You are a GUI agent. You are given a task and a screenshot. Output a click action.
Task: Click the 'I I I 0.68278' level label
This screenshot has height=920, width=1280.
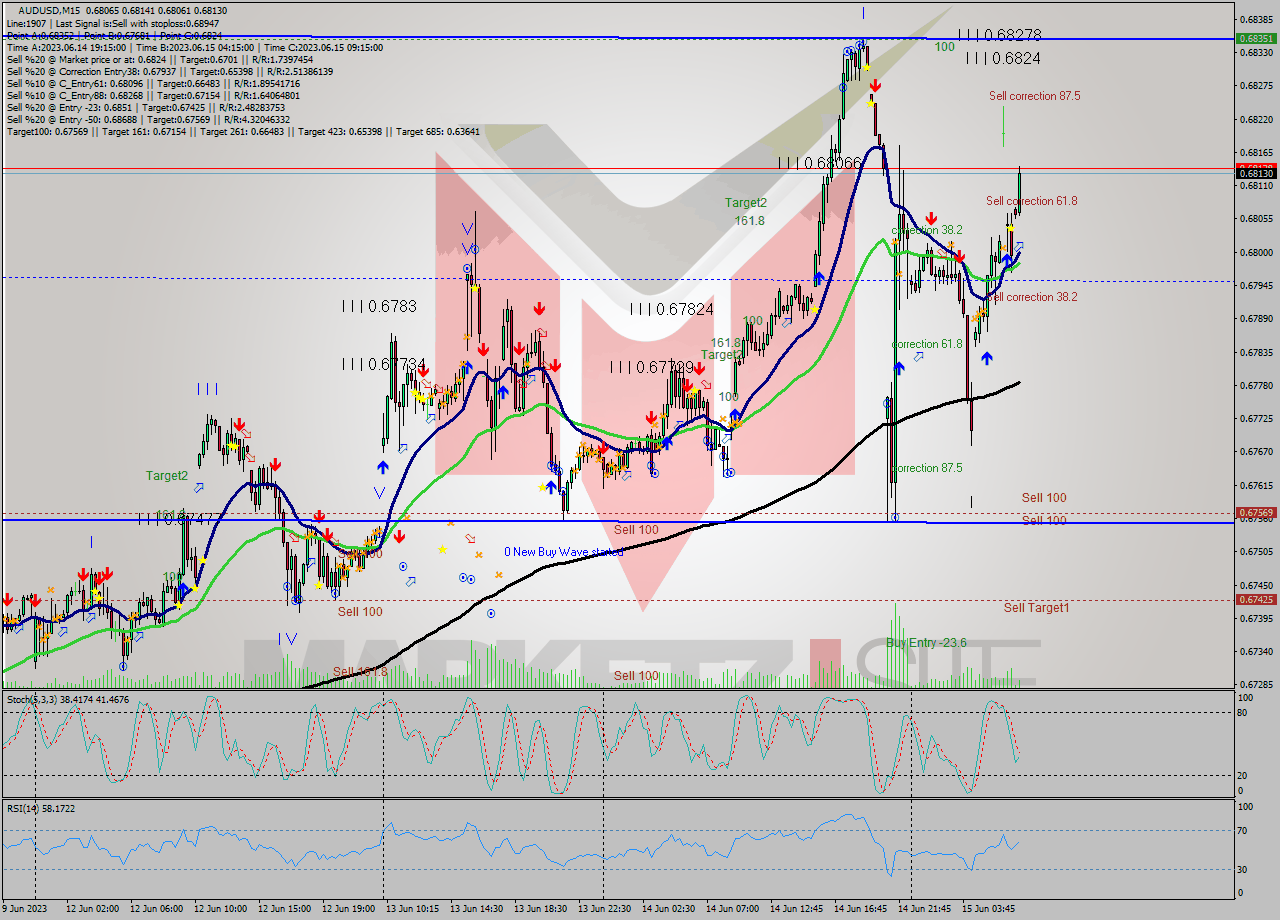point(999,34)
